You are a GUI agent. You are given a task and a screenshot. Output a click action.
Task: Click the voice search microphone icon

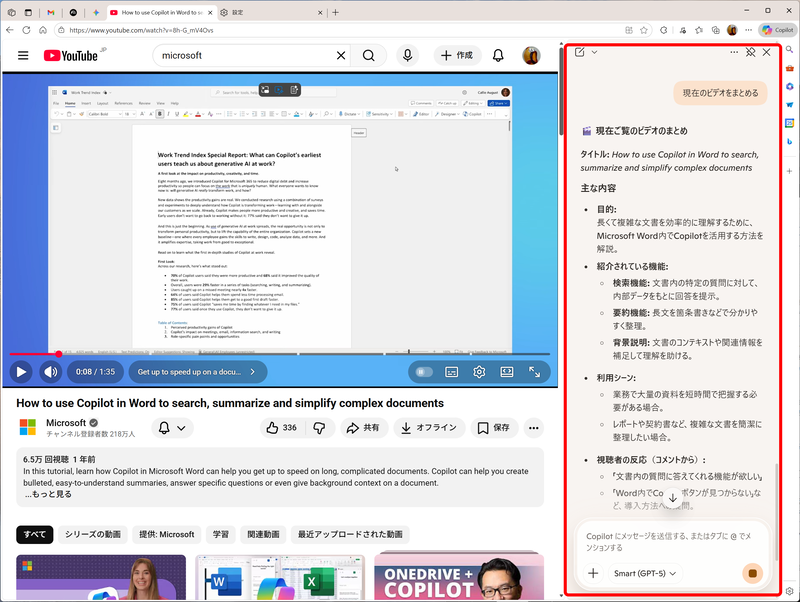coord(409,57)
